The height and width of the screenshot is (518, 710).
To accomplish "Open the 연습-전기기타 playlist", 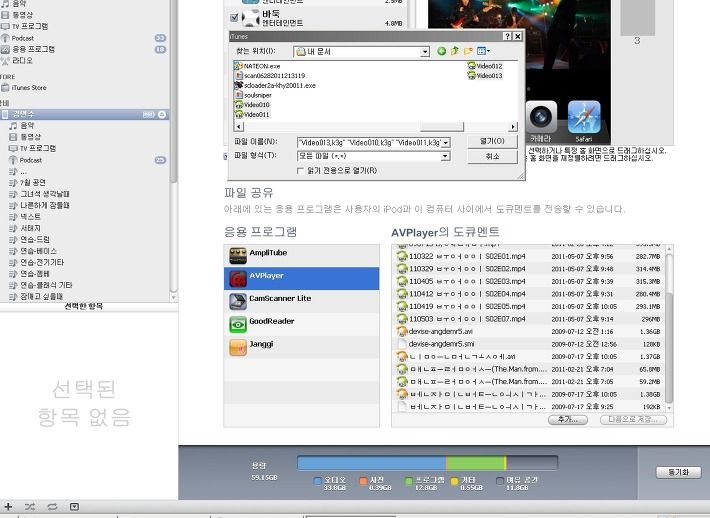I will [x=37, y=263].
